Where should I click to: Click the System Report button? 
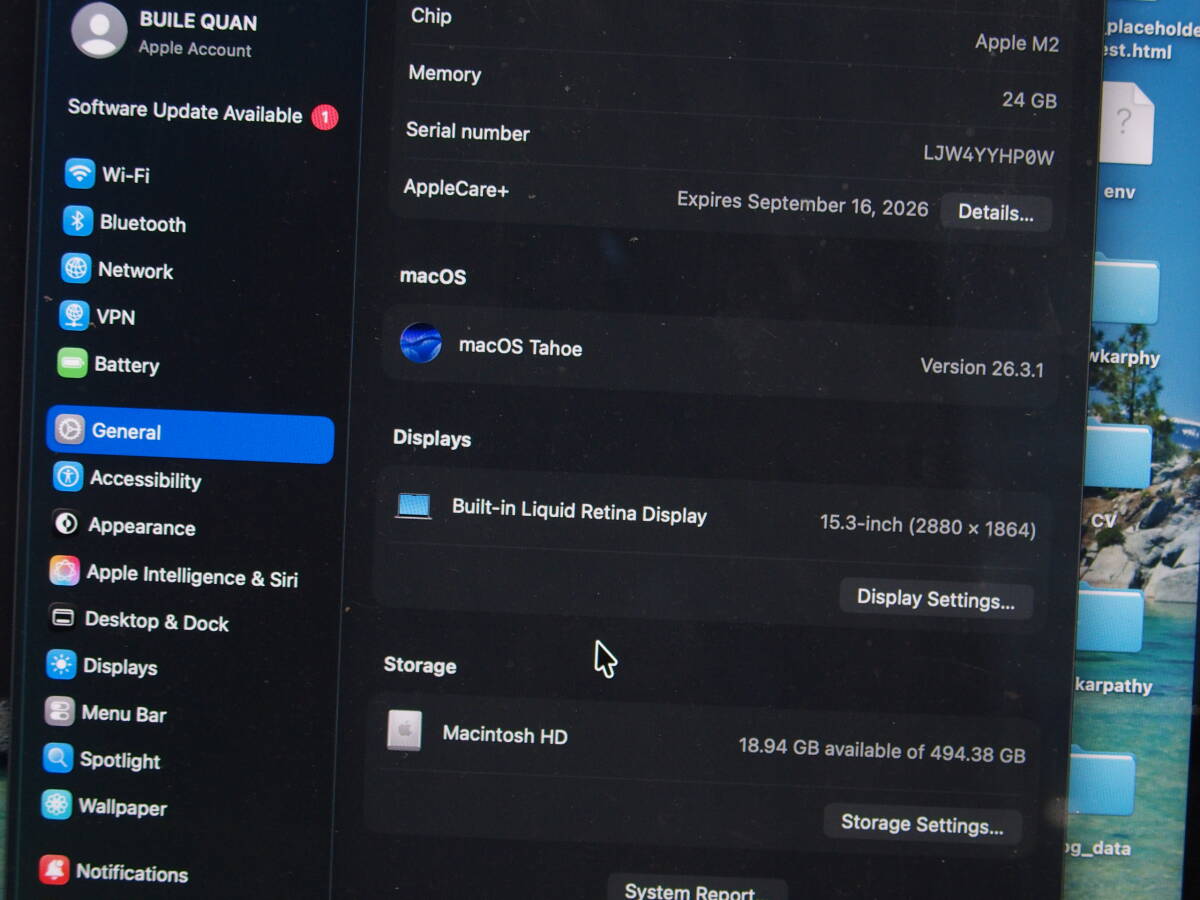pyautogui.click(x=696, y=889)
